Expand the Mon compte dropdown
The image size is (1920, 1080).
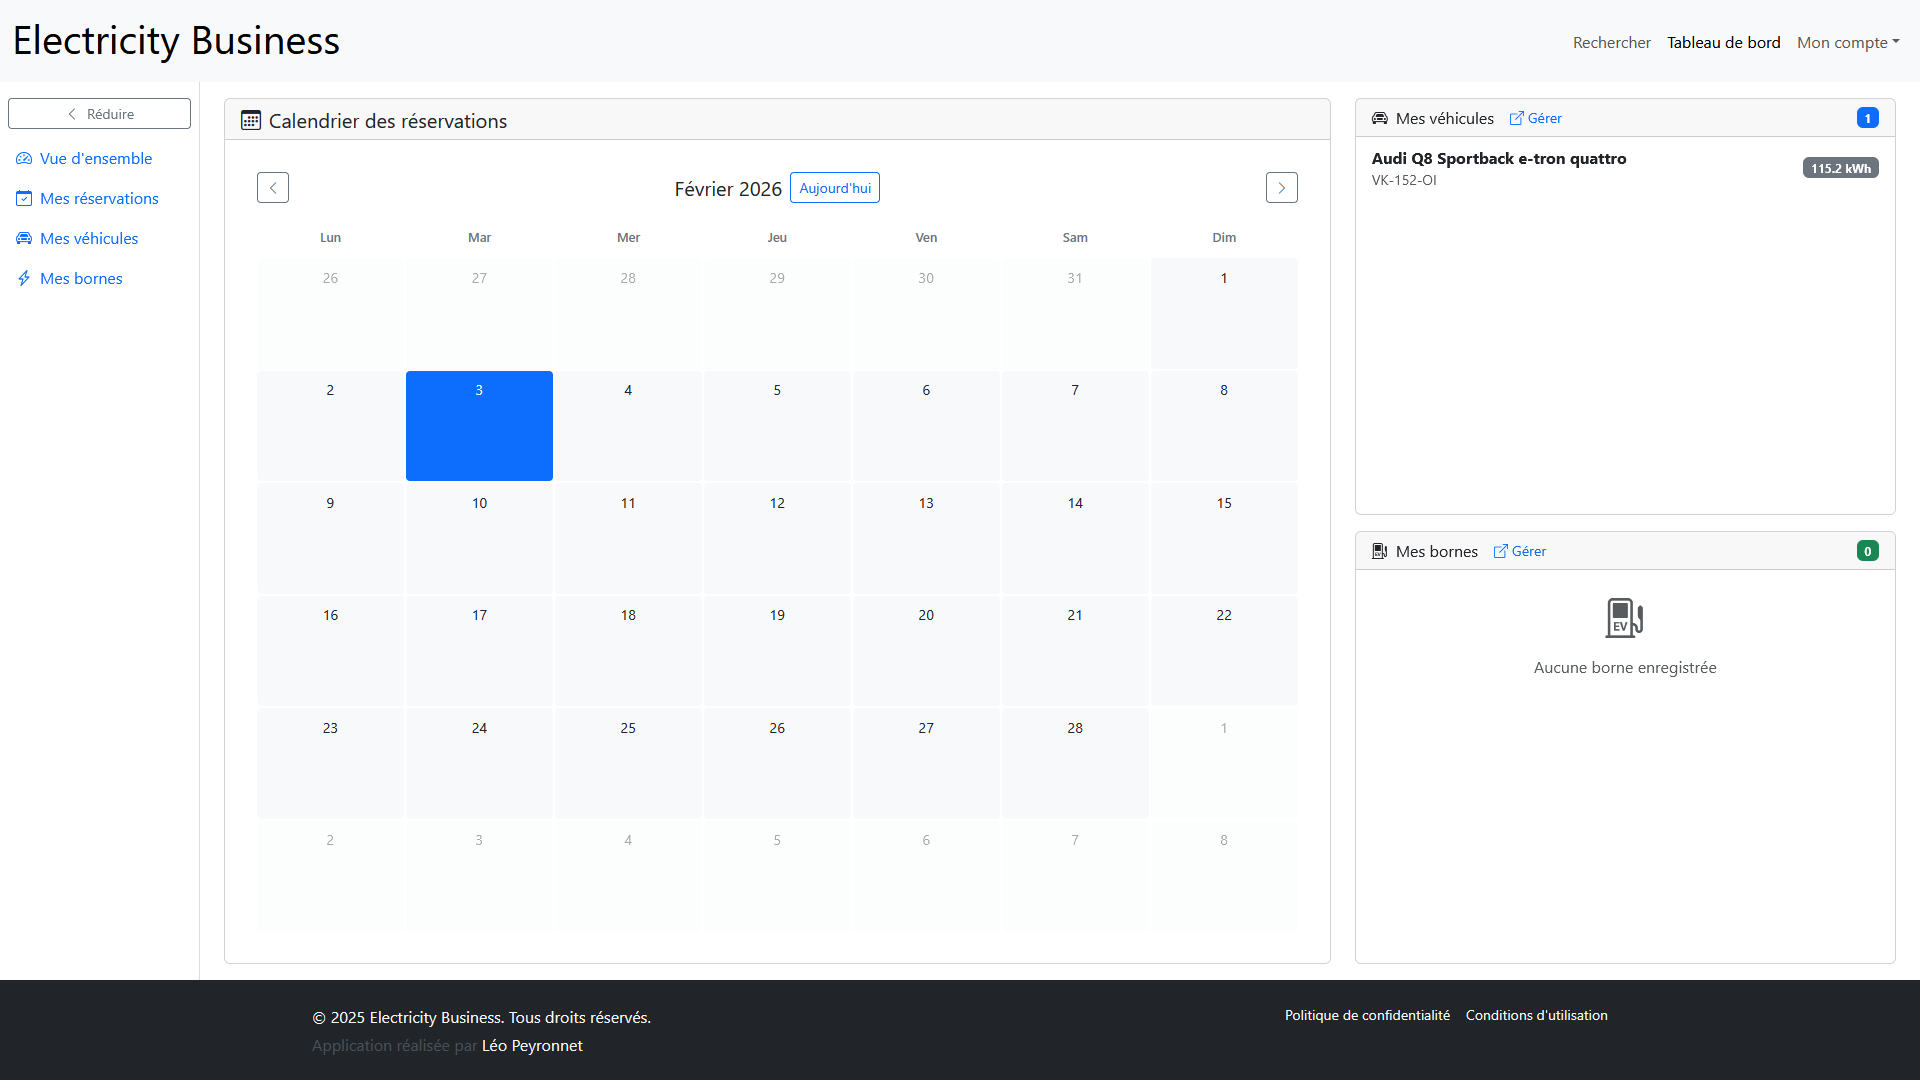tap(1847, 43)
